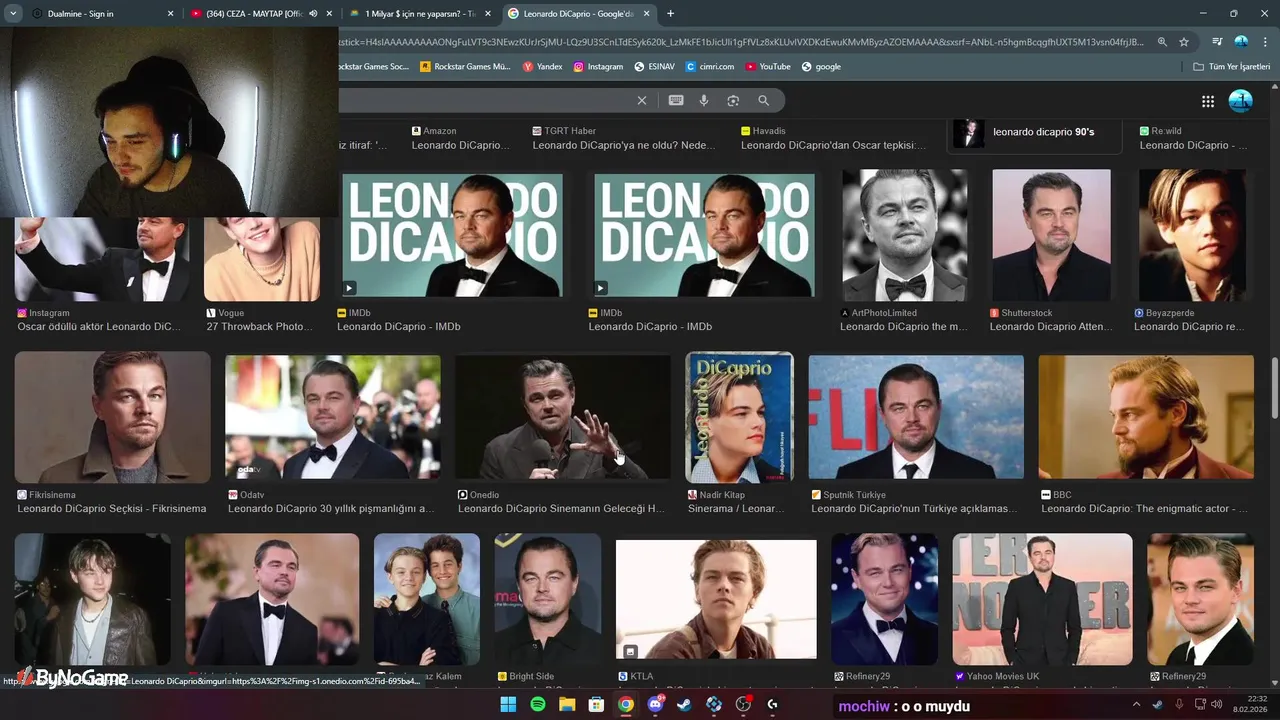Open the ESINAV bookmark
This screenshot has height=720, width=1280.
coord(655,67)
